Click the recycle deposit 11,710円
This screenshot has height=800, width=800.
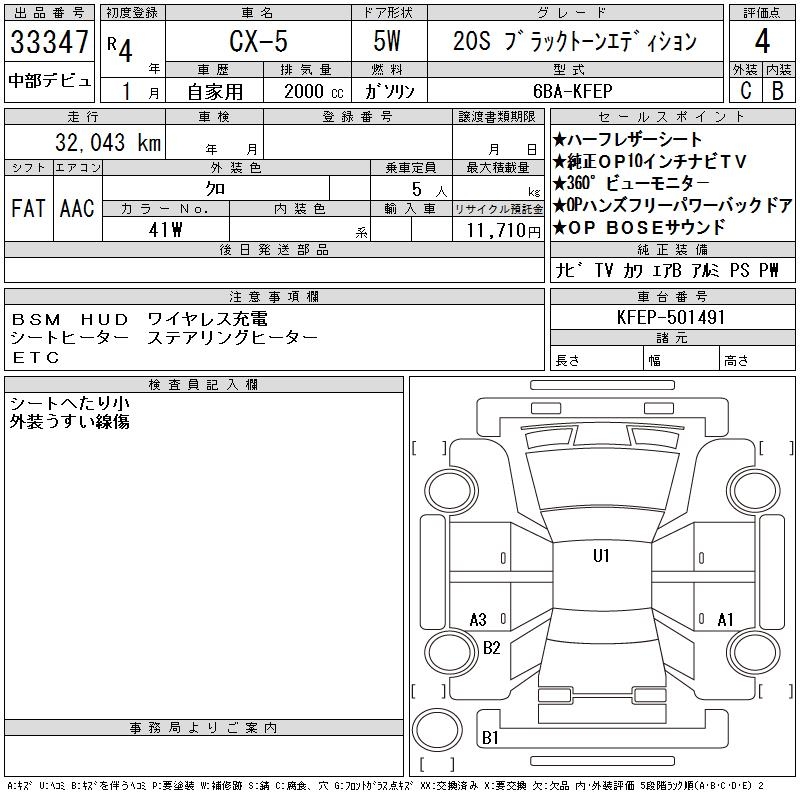pyautogui.click(x=503, y=231)
